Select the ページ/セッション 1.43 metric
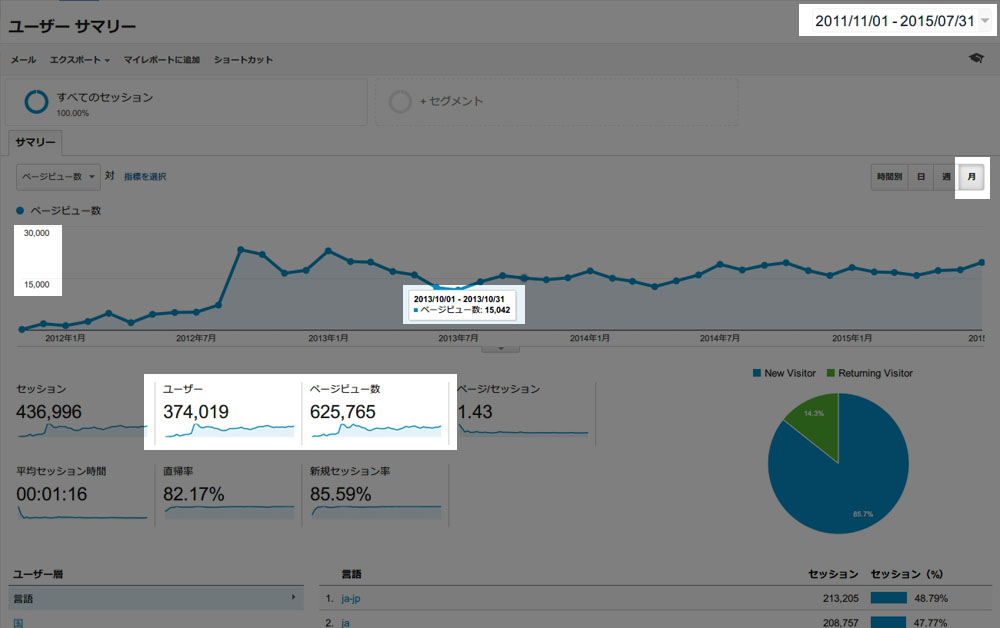Image resolution: width=1000 pixels, height=628 pixels. 522,413
